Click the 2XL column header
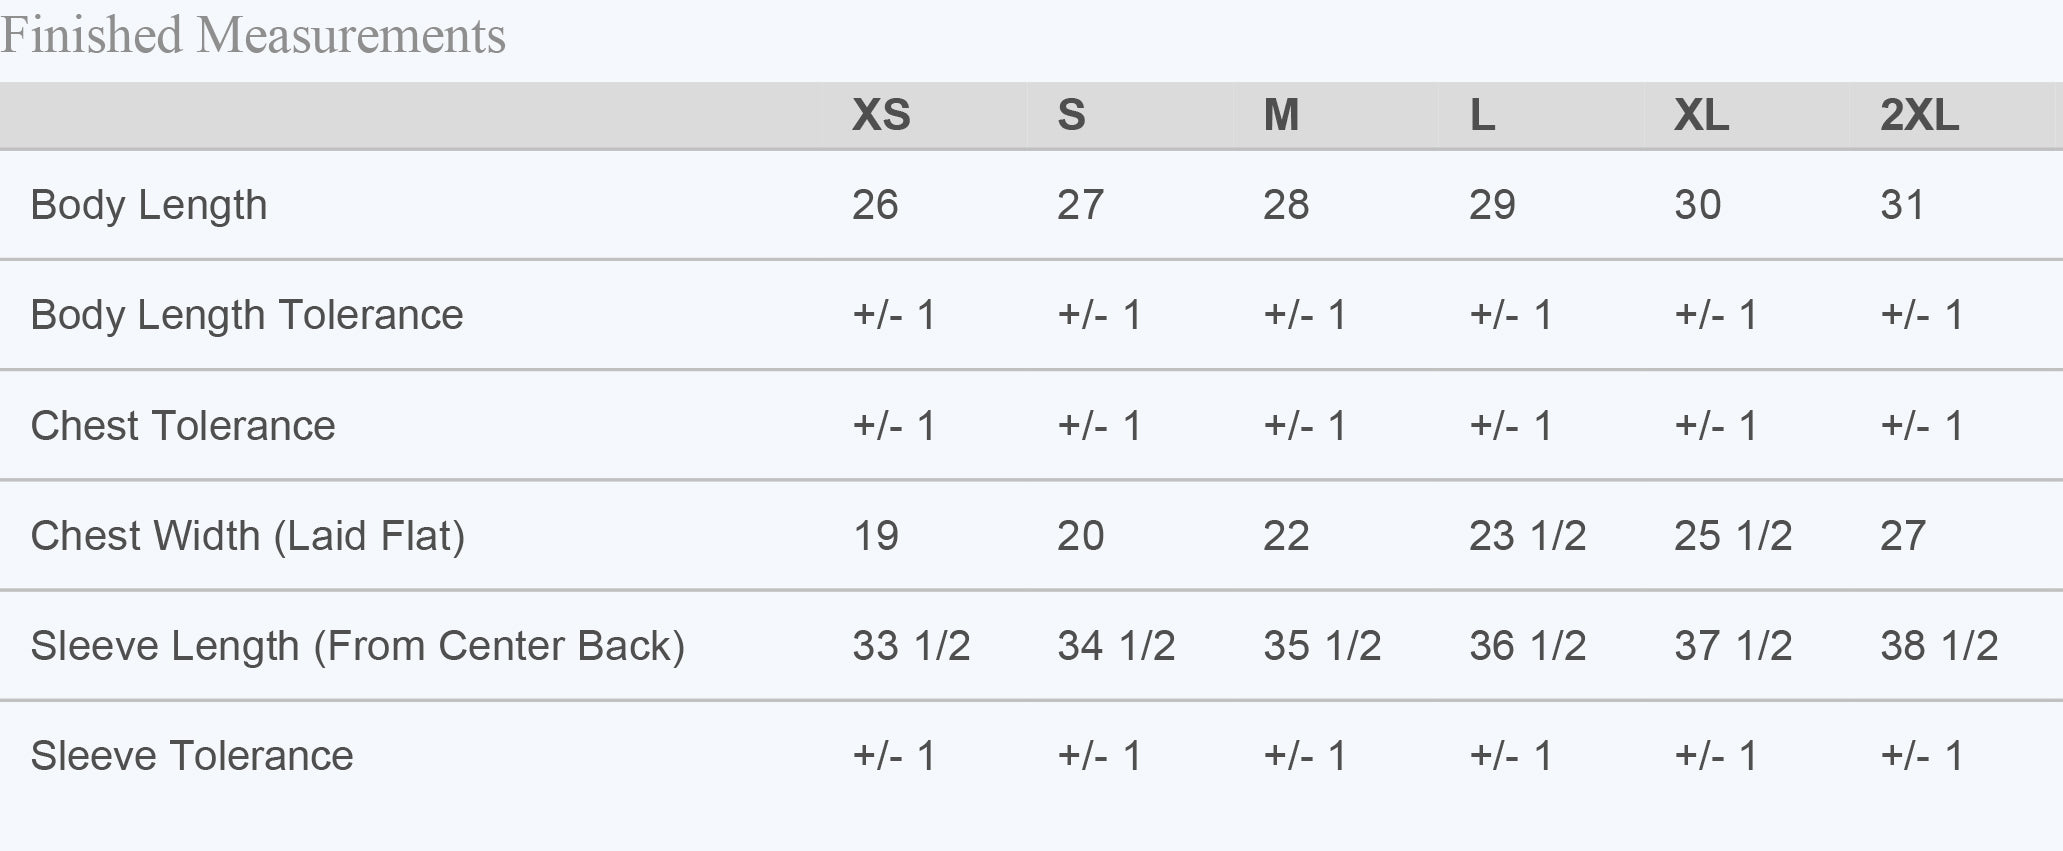The width and height of the screenshot is (2063, 851). pos(1919,116)
